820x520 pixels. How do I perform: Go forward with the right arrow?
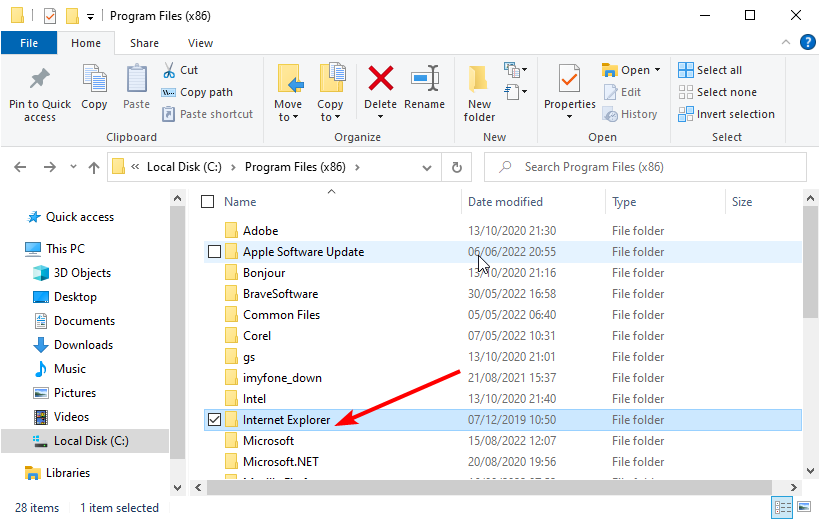(x=50, y=167)
